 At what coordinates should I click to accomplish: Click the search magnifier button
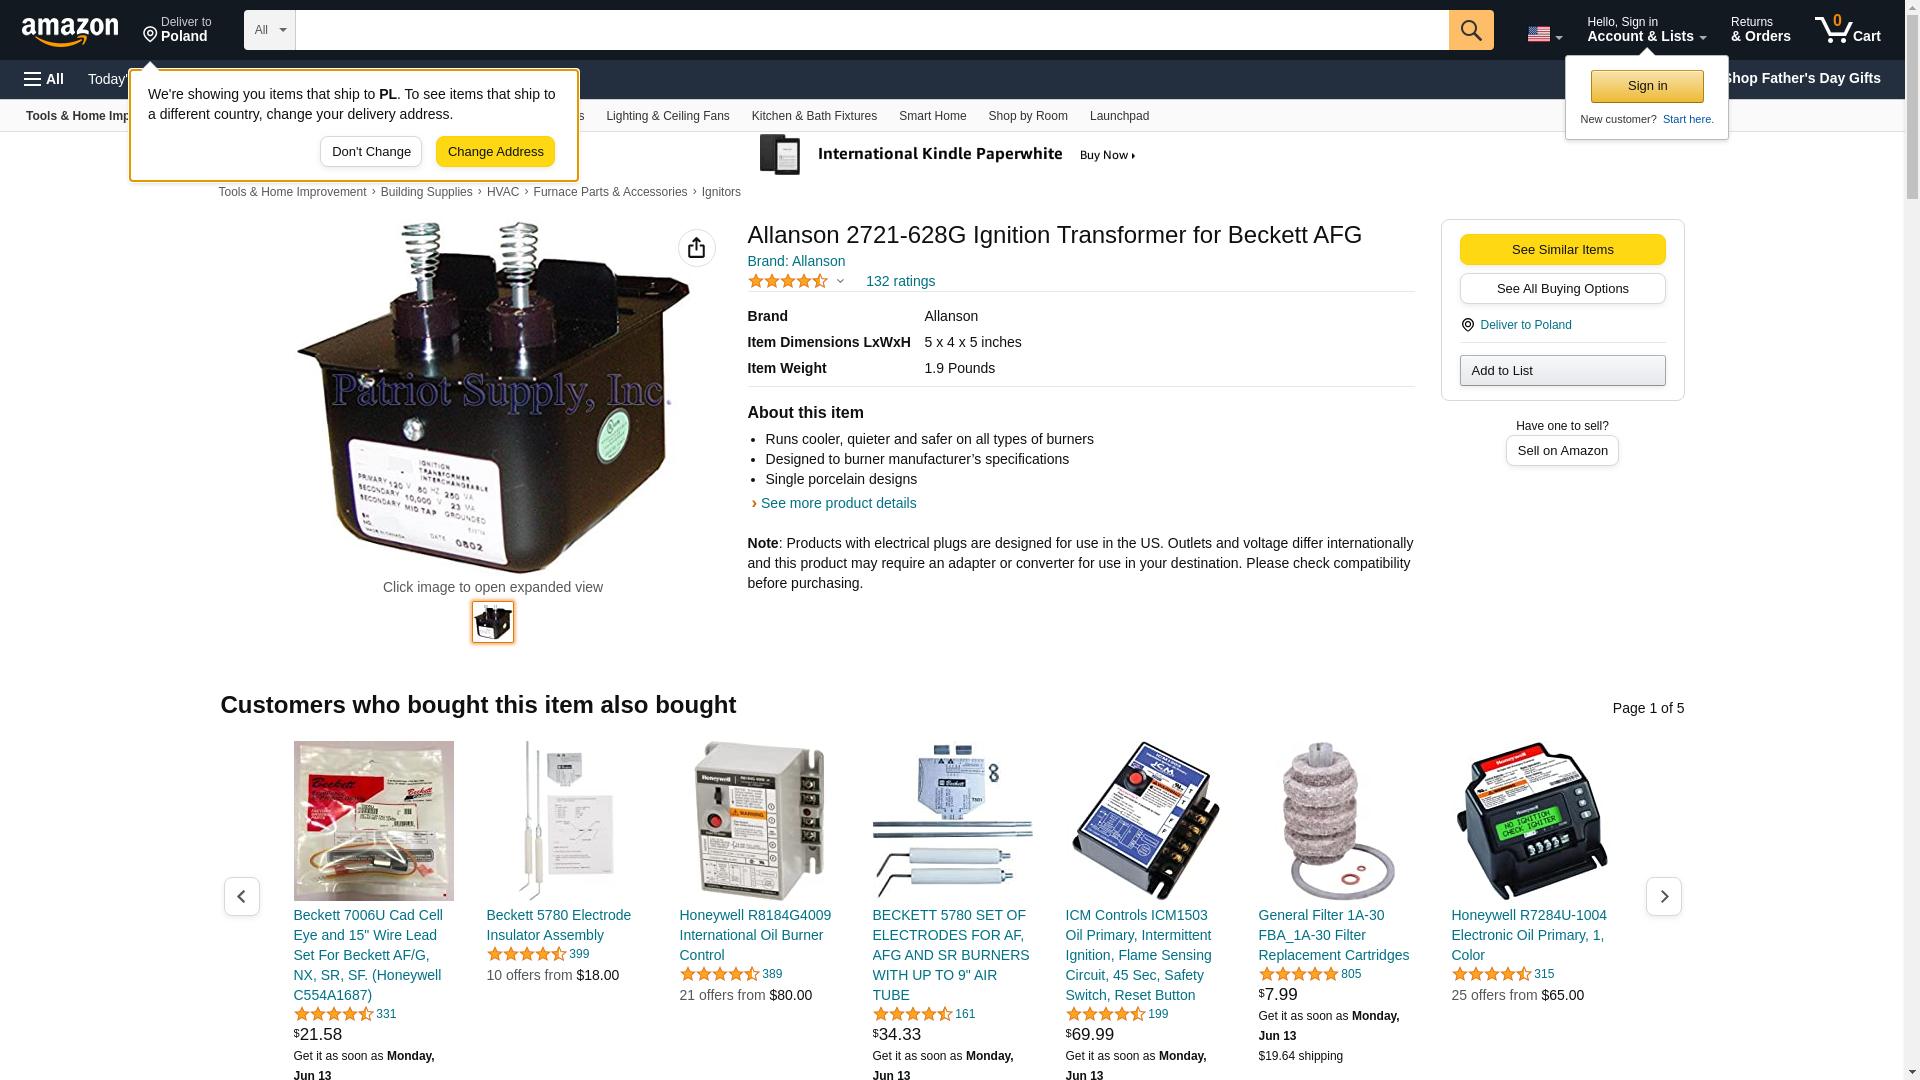point(1470,30)
